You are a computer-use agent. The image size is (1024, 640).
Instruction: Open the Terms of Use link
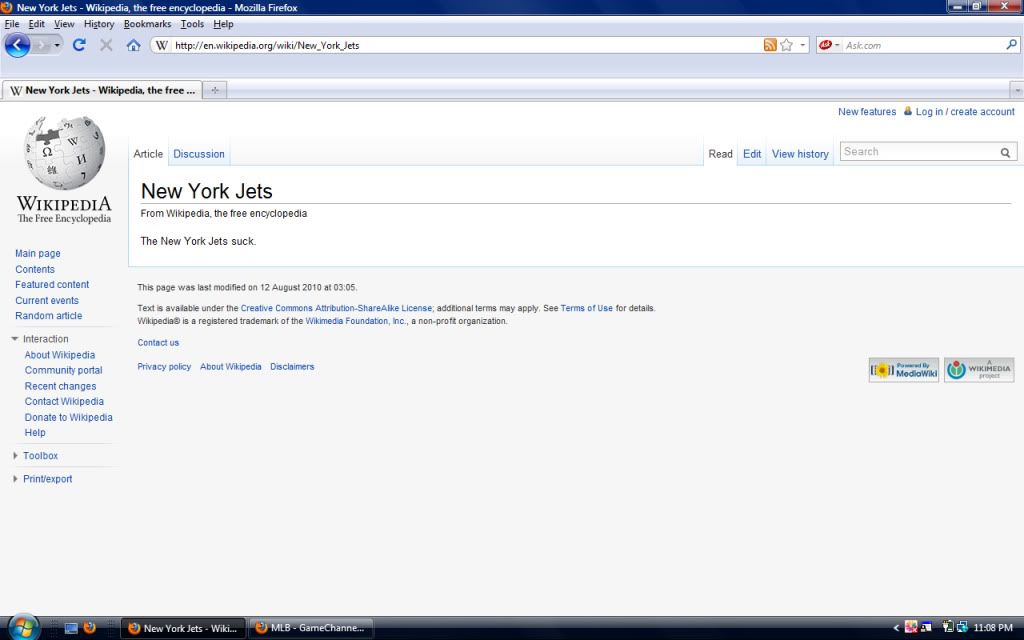[x=586, y=308]
